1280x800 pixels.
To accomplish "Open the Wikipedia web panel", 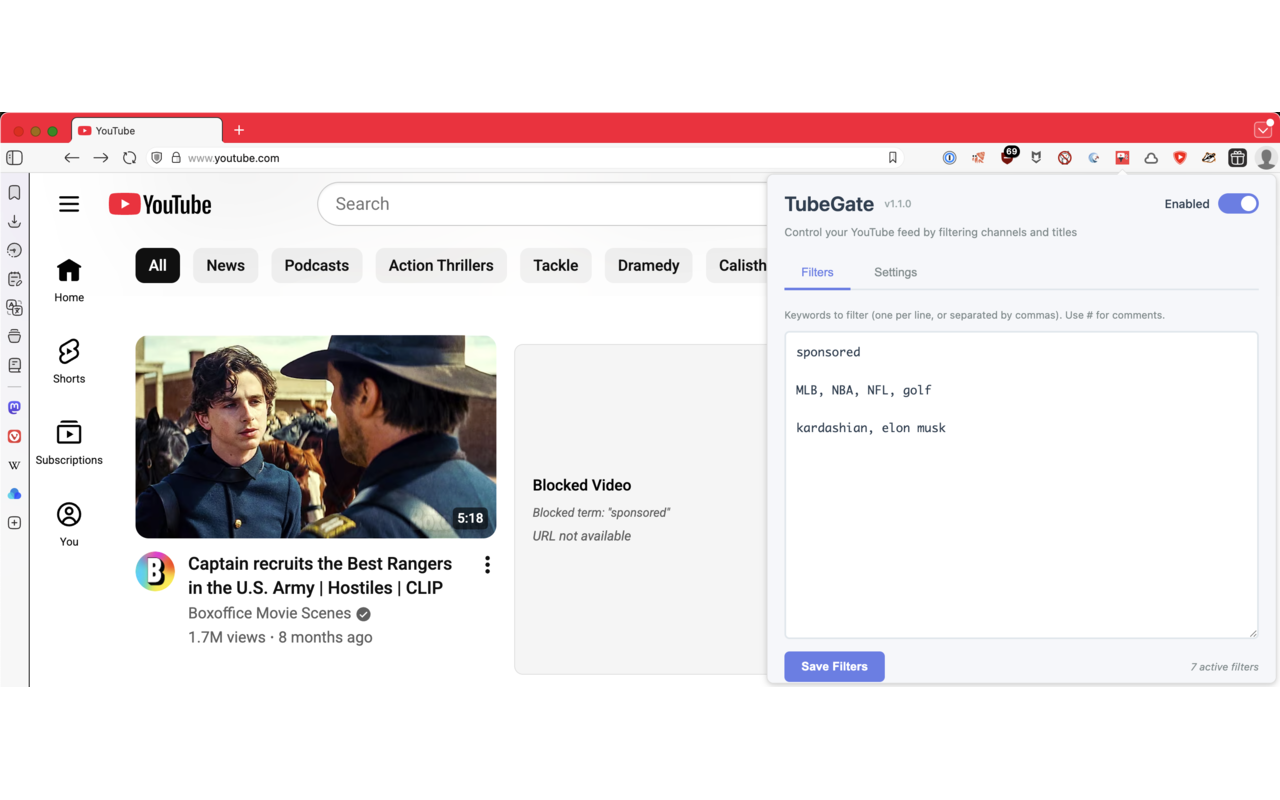I will click(14, 465).
